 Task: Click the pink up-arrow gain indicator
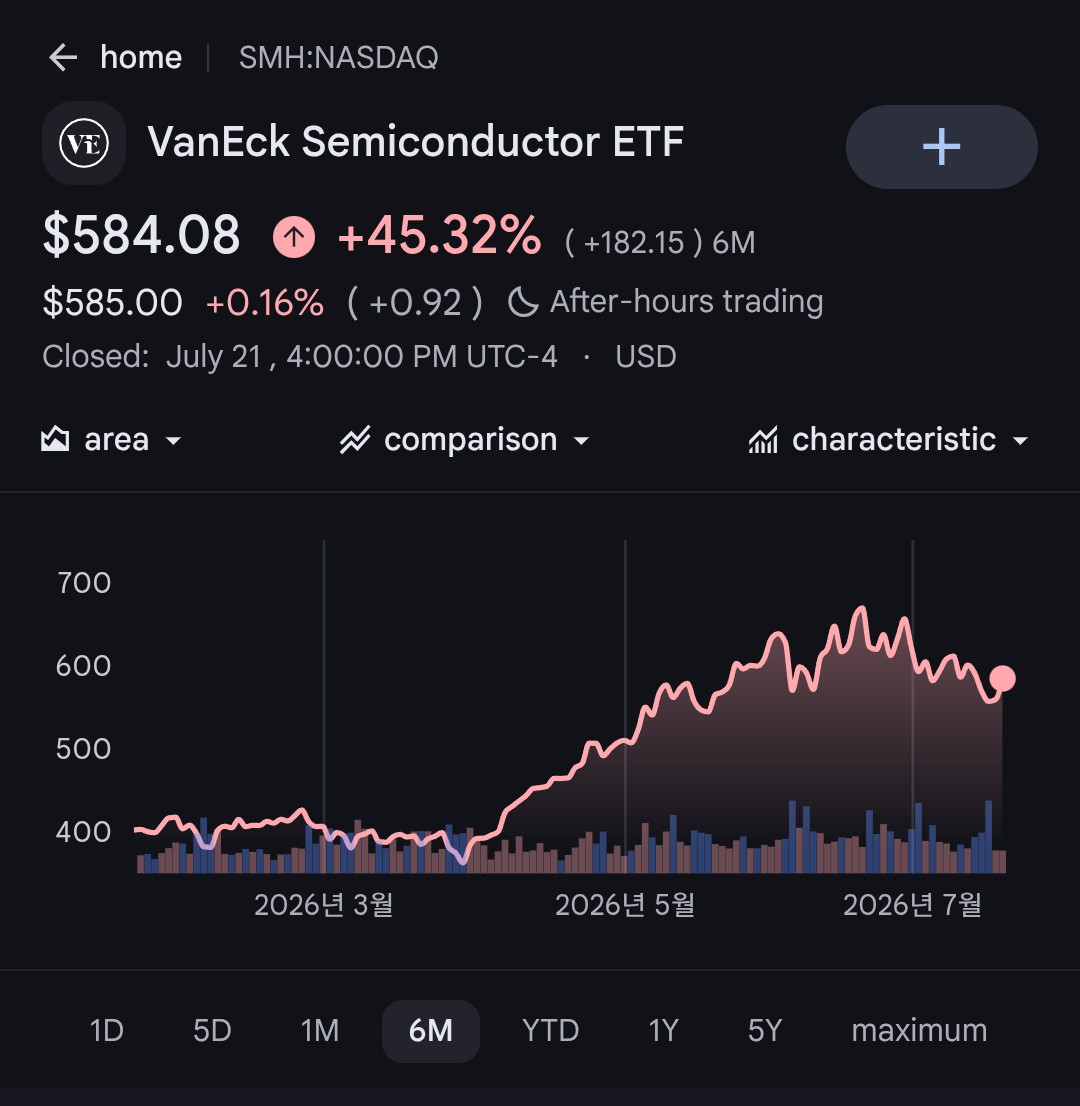pos(293,237)
